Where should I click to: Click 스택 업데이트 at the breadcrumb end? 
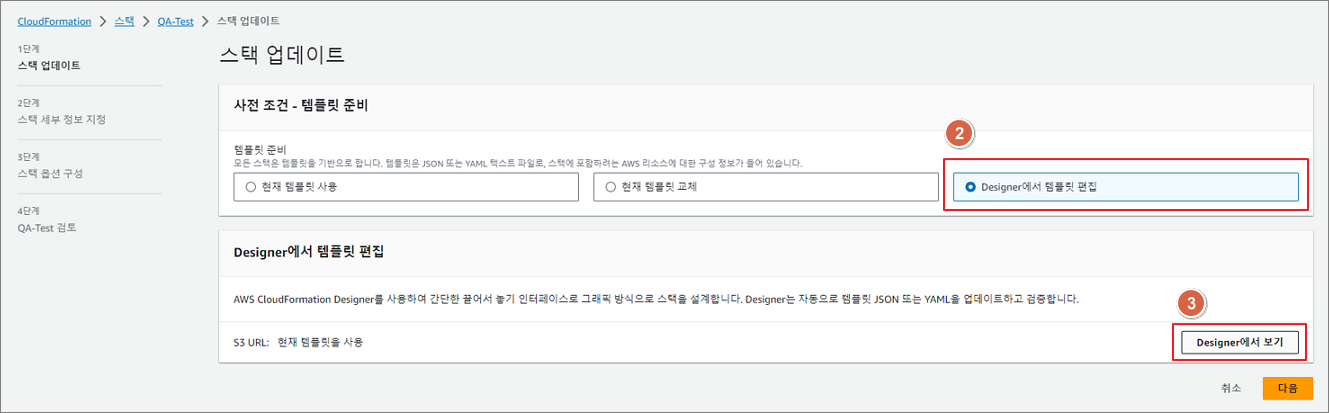tap(248, 21)
